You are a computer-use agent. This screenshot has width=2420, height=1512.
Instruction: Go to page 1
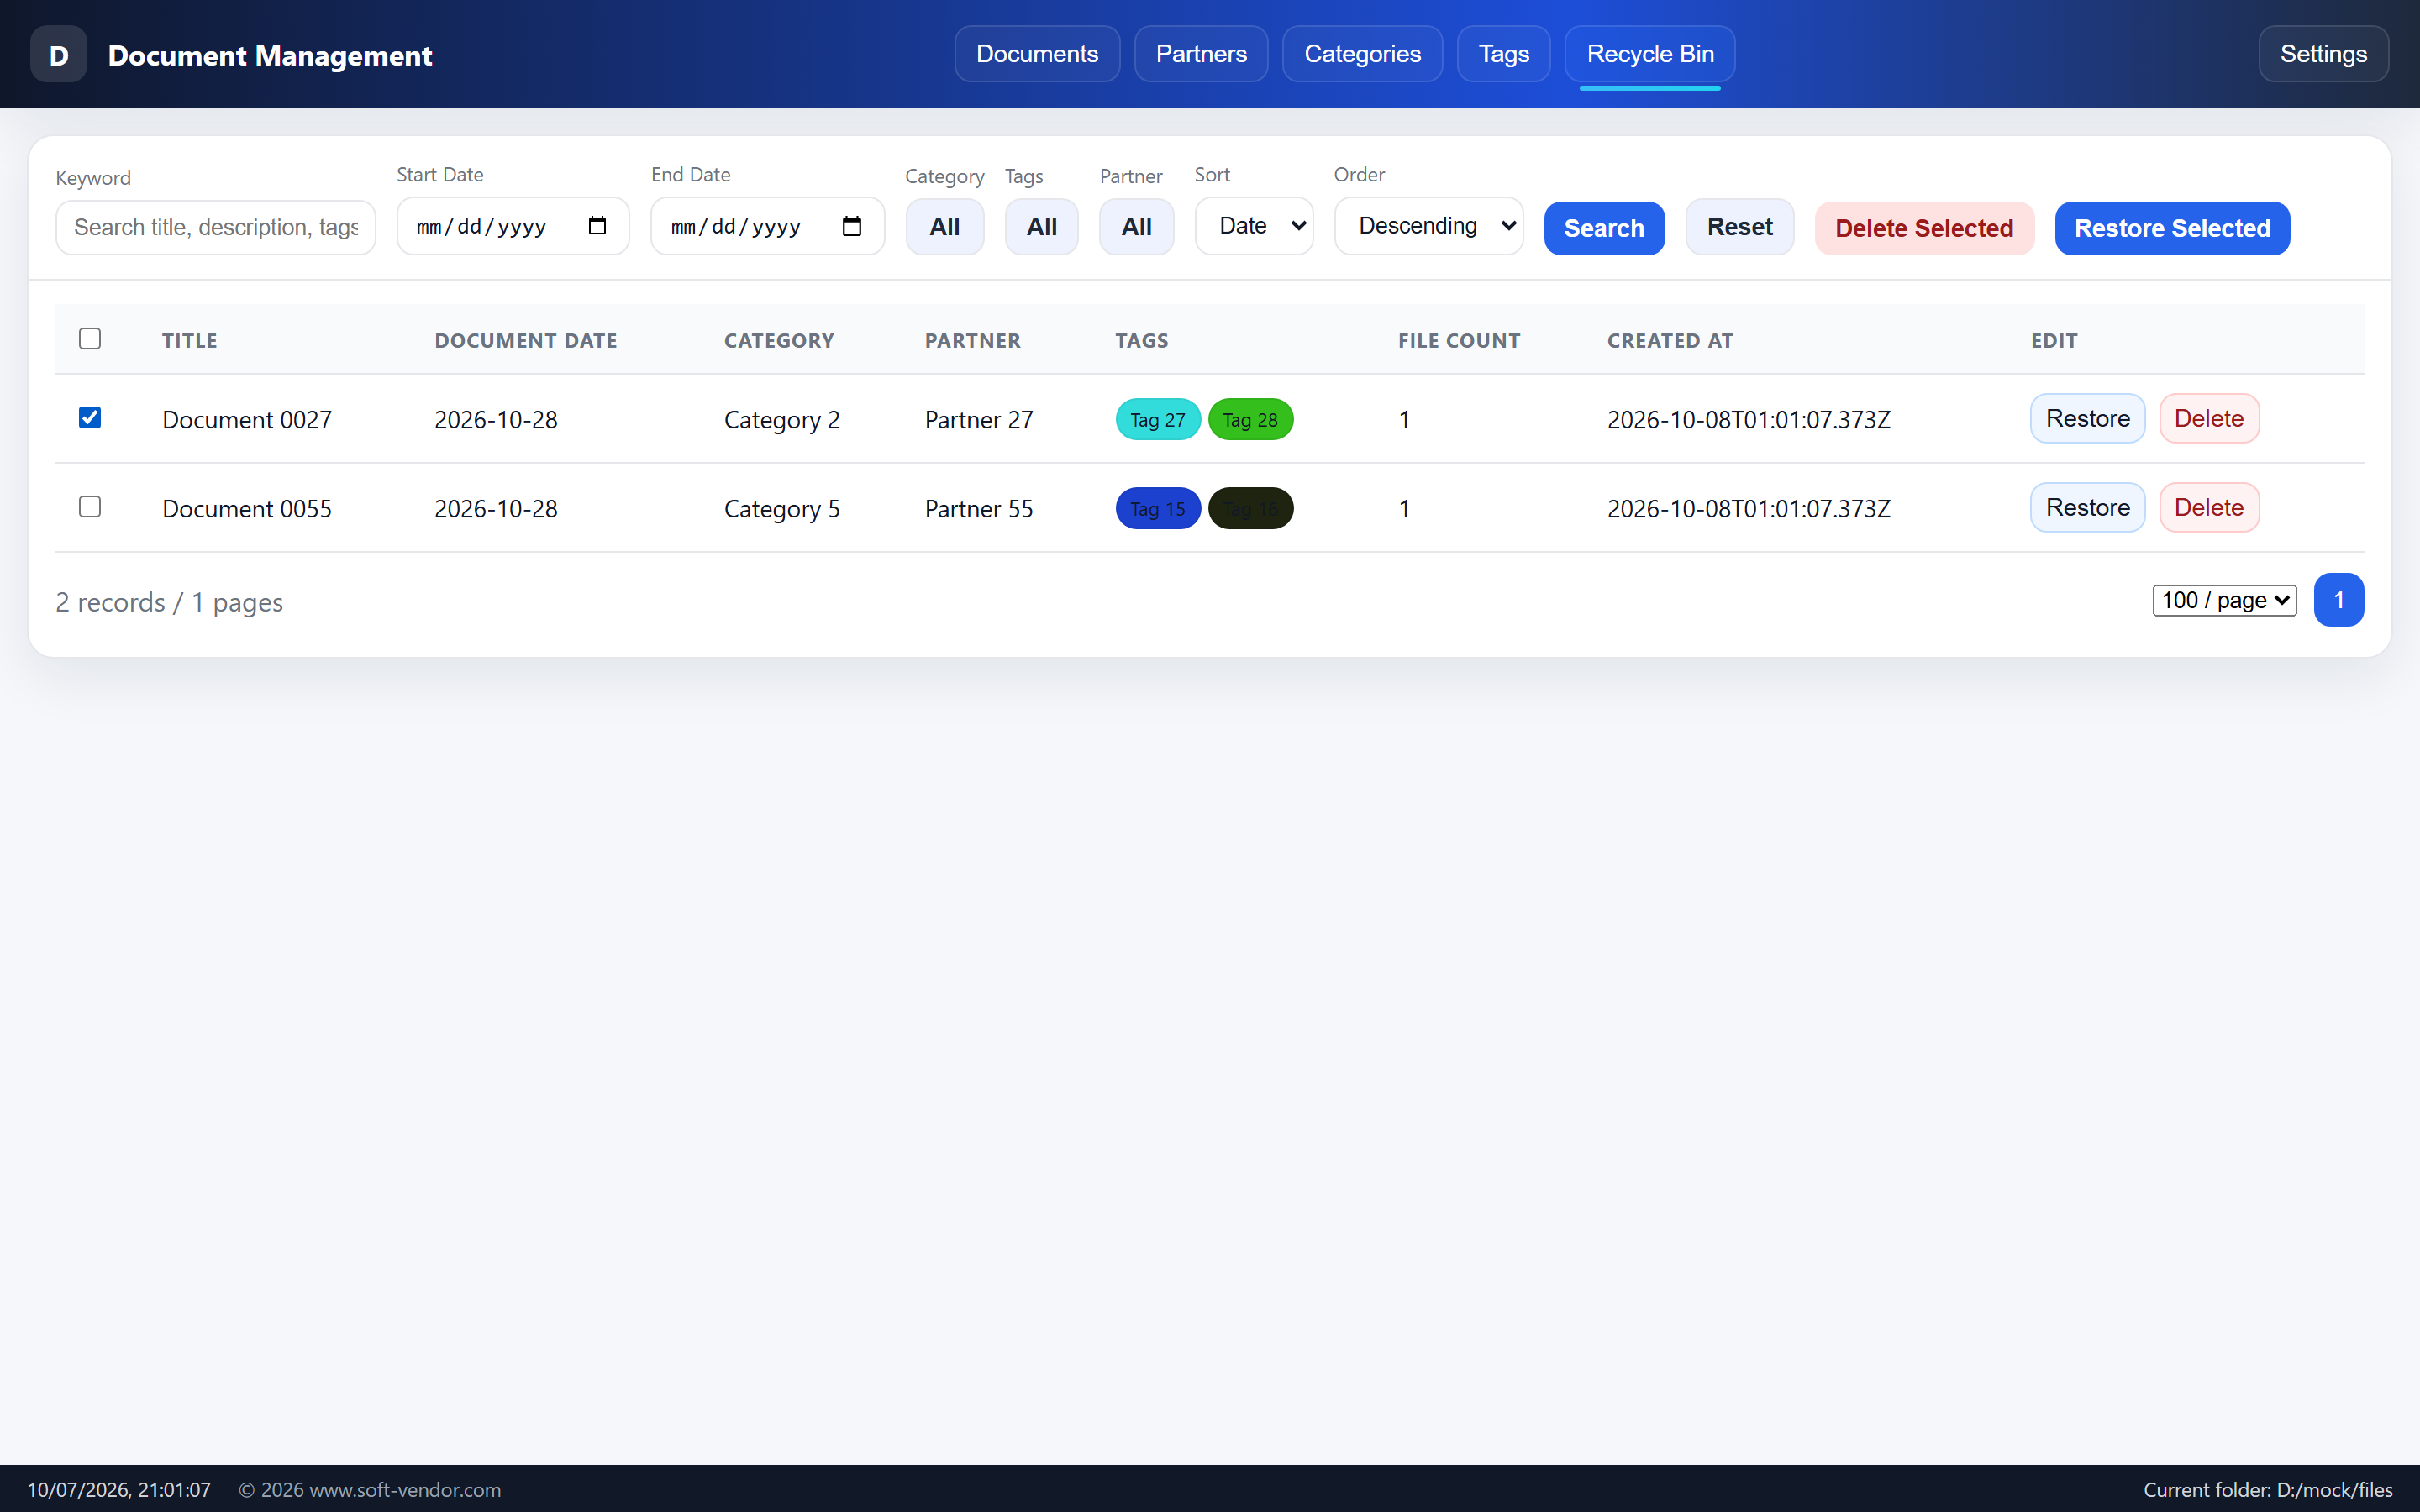[2338, 600]
